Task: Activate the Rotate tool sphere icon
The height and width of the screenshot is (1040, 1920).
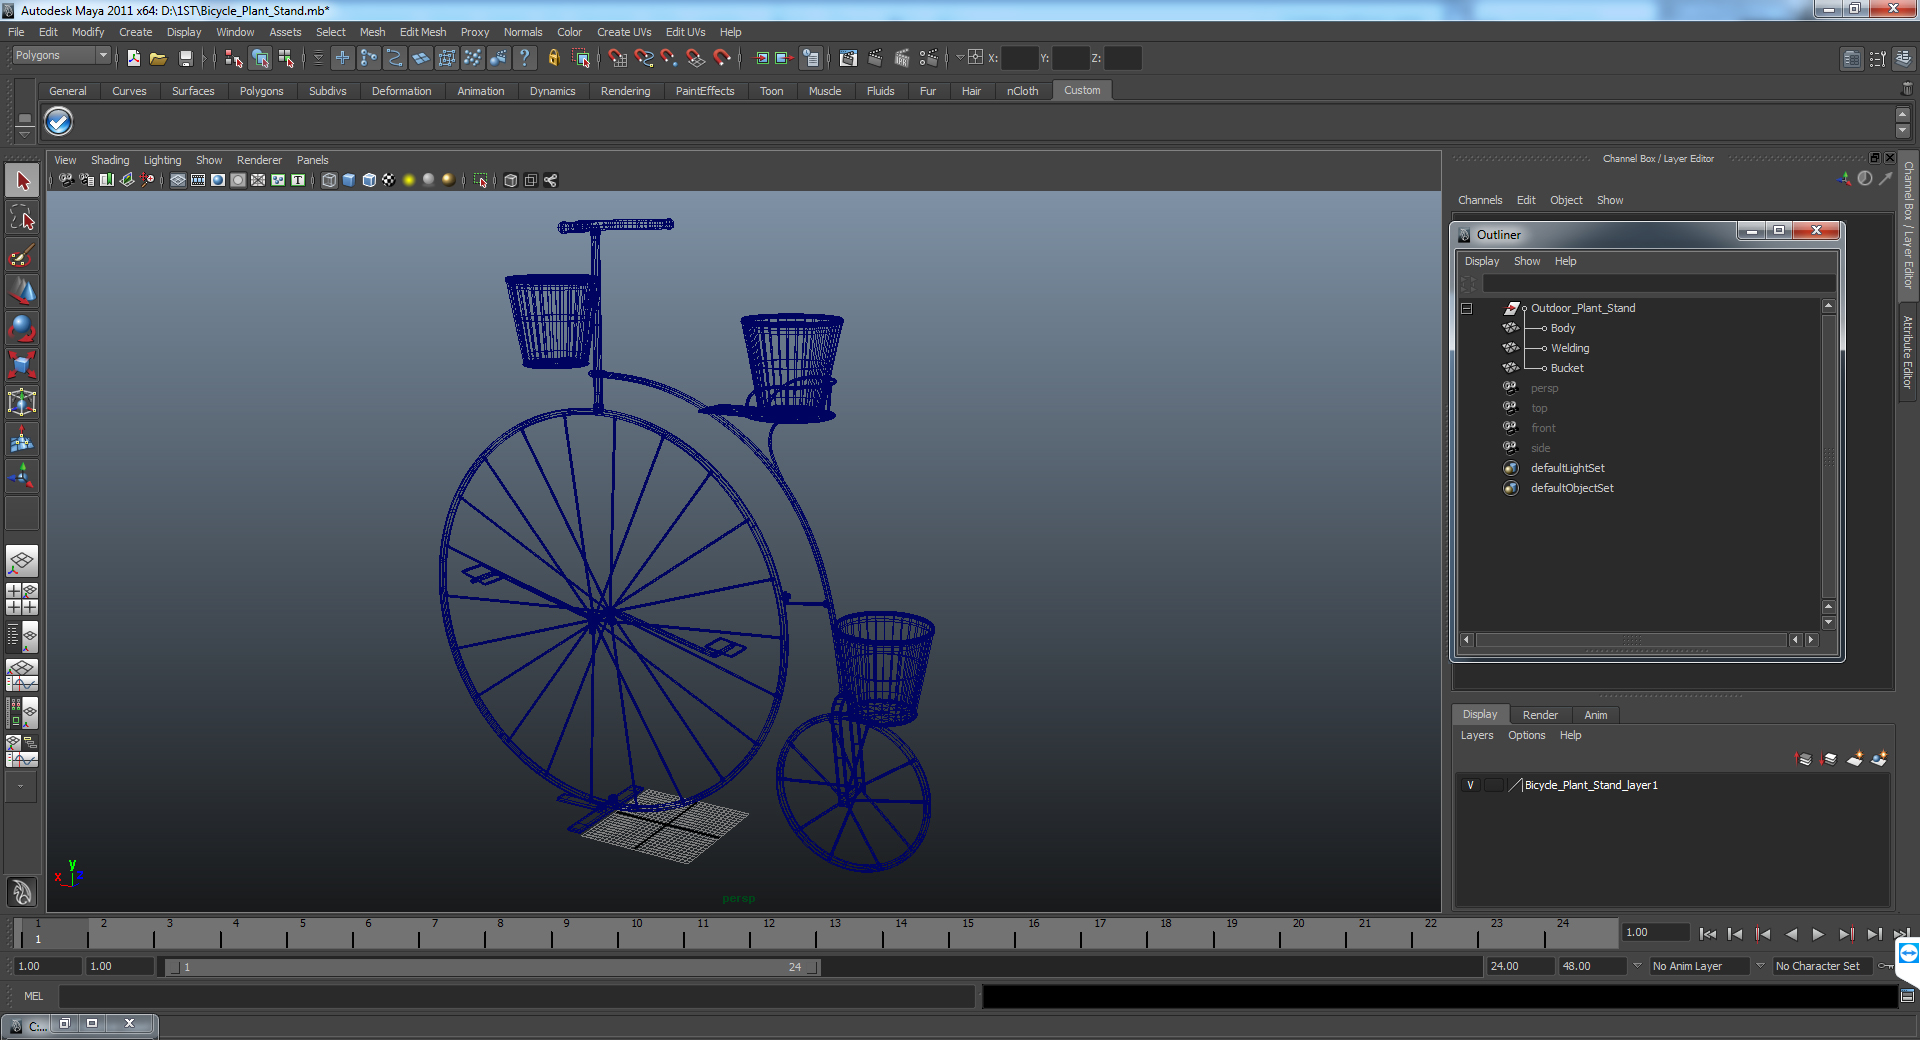Action: [x=22, y=329]
